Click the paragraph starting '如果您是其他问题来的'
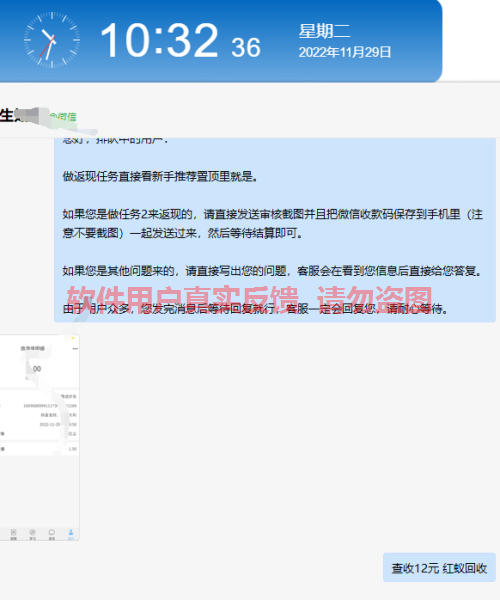 click(x=272, y=271)
